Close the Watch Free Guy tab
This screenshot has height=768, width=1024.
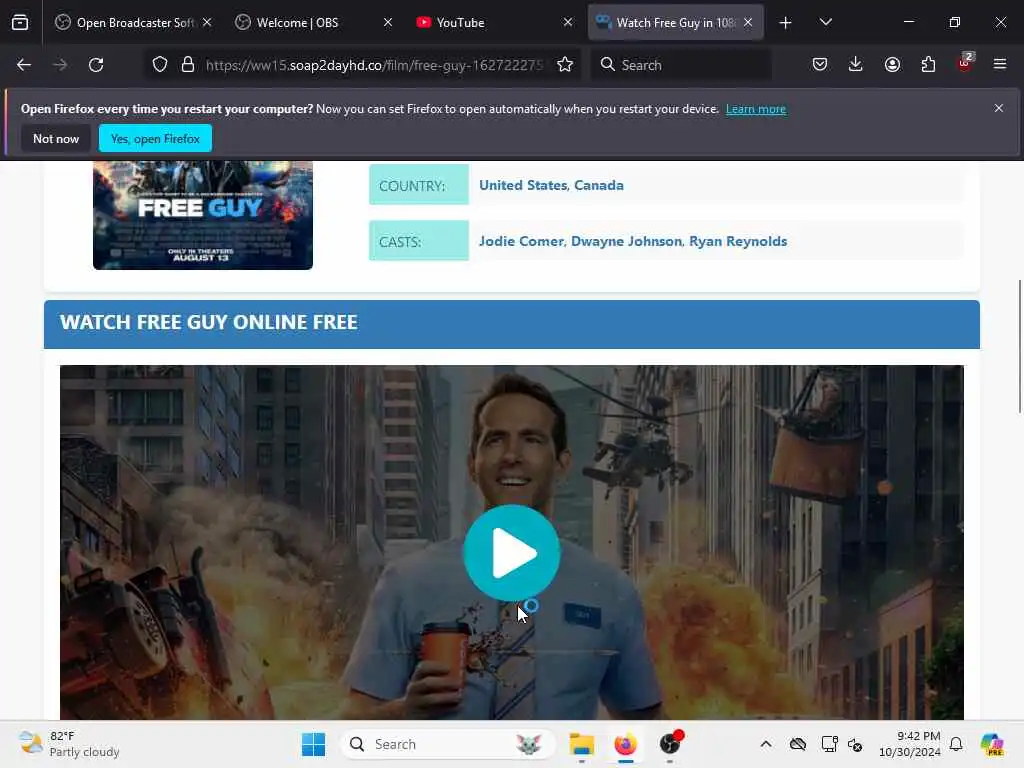pos(748,22)
